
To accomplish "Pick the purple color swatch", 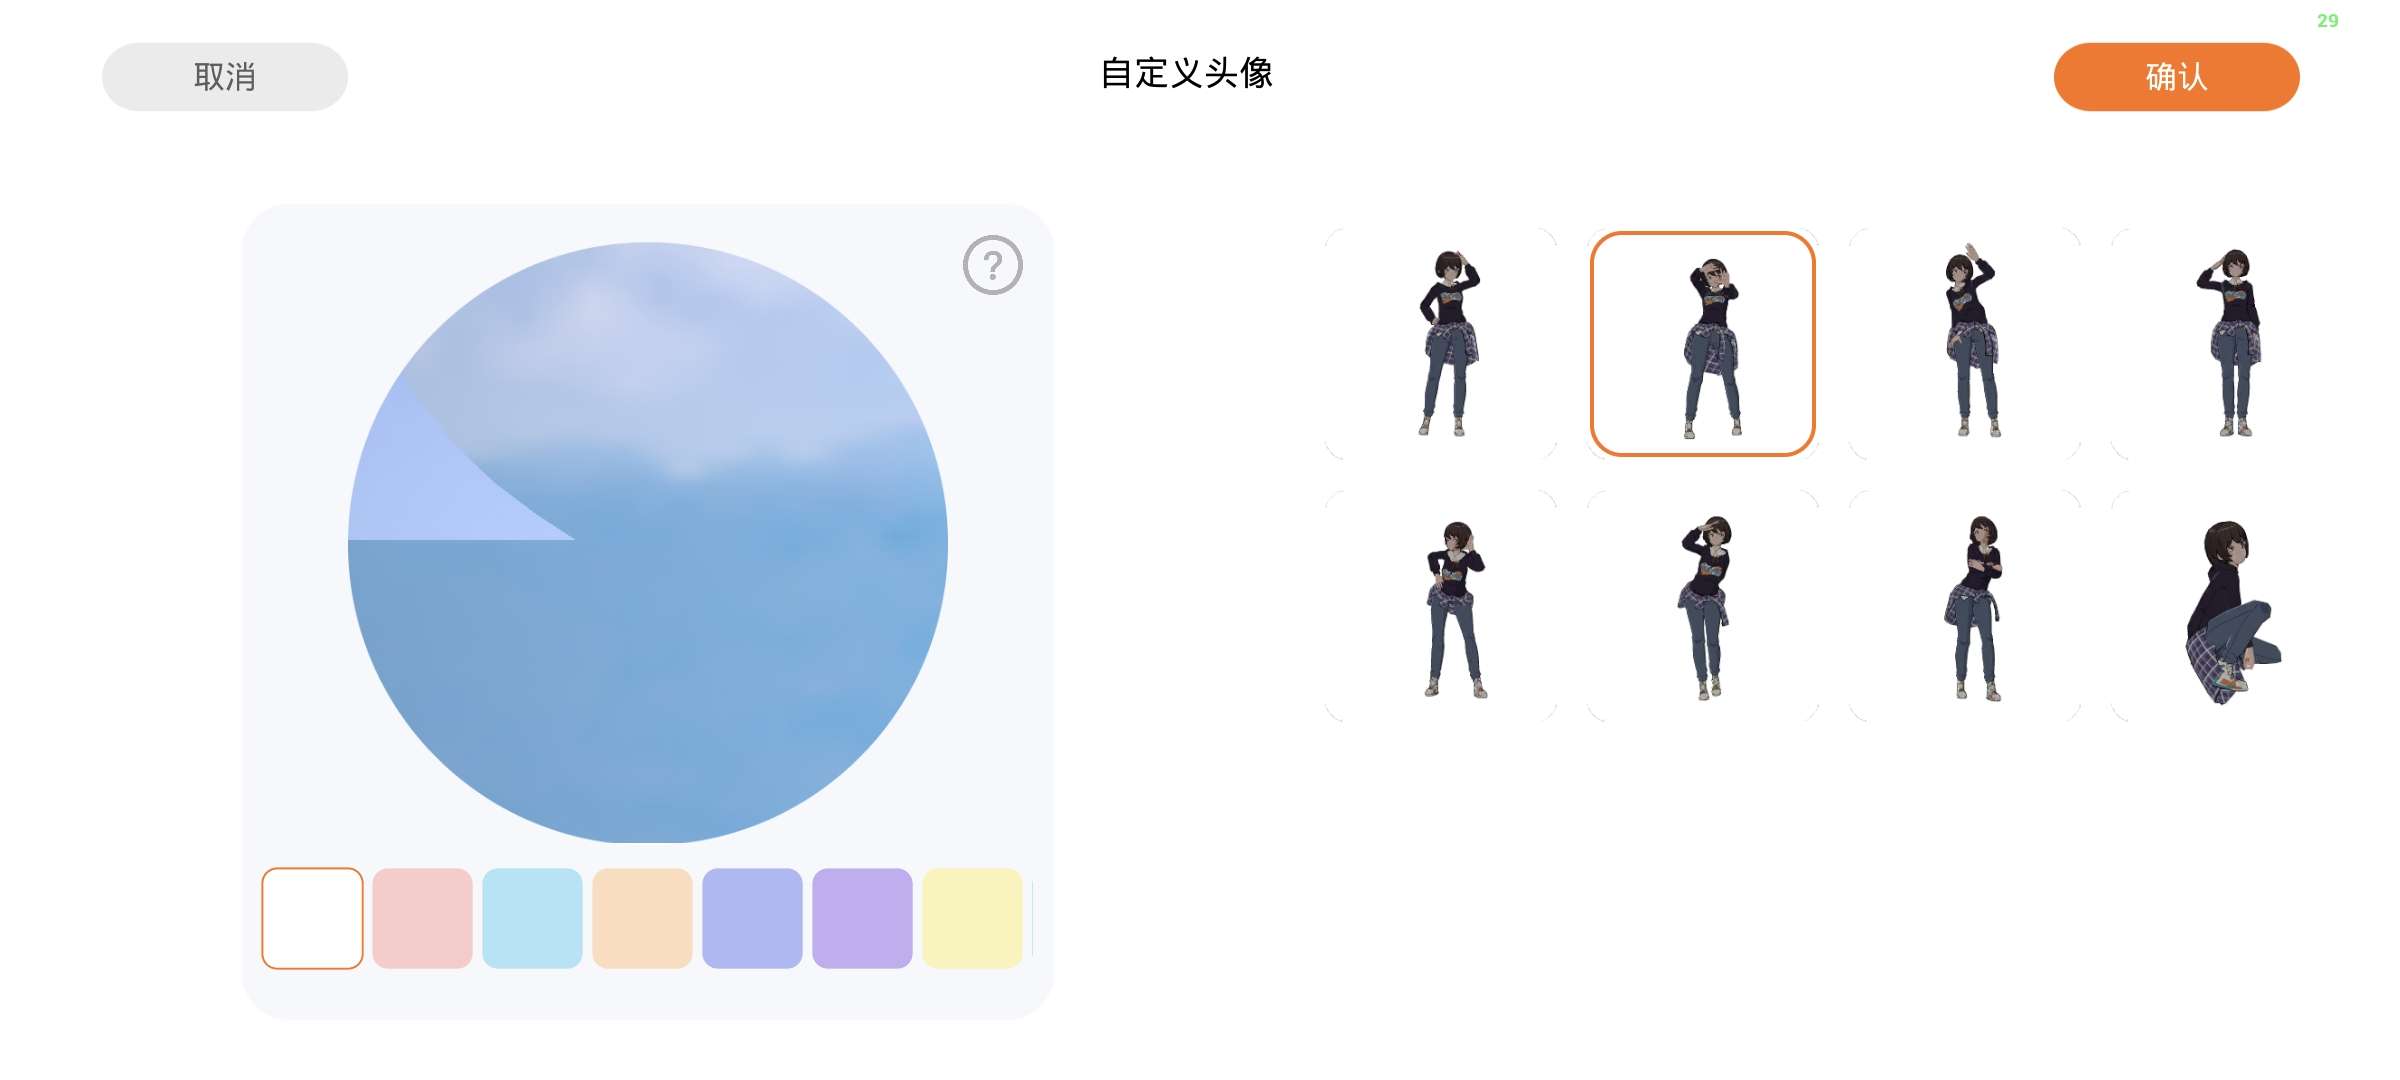I will pyautogui.click(x=862, y=918).
